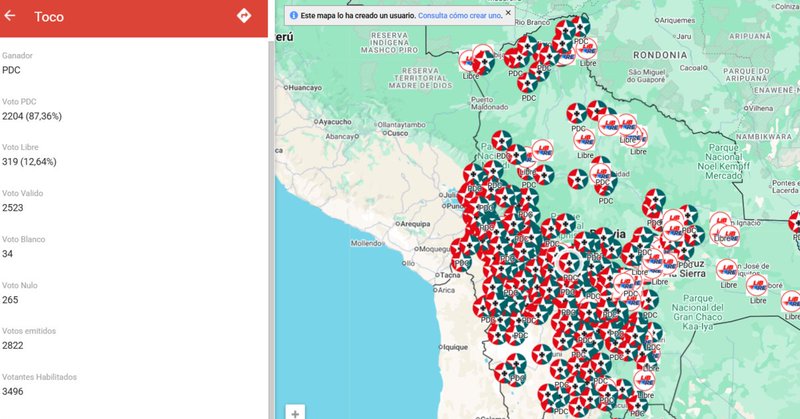The image size is (800, 419).
Task: Click the Voto Valido value 2523
Action: [13, 208]
